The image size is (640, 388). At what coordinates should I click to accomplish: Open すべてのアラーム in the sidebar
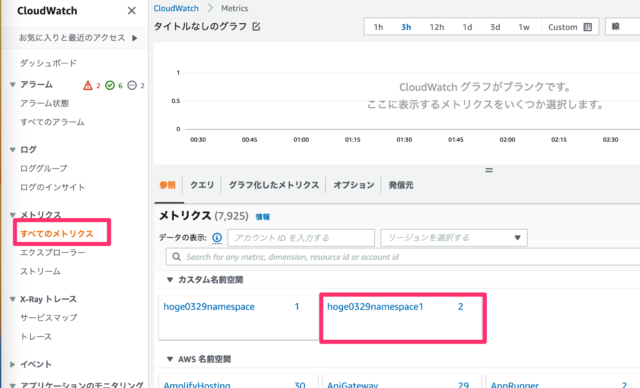click(52, 122)
